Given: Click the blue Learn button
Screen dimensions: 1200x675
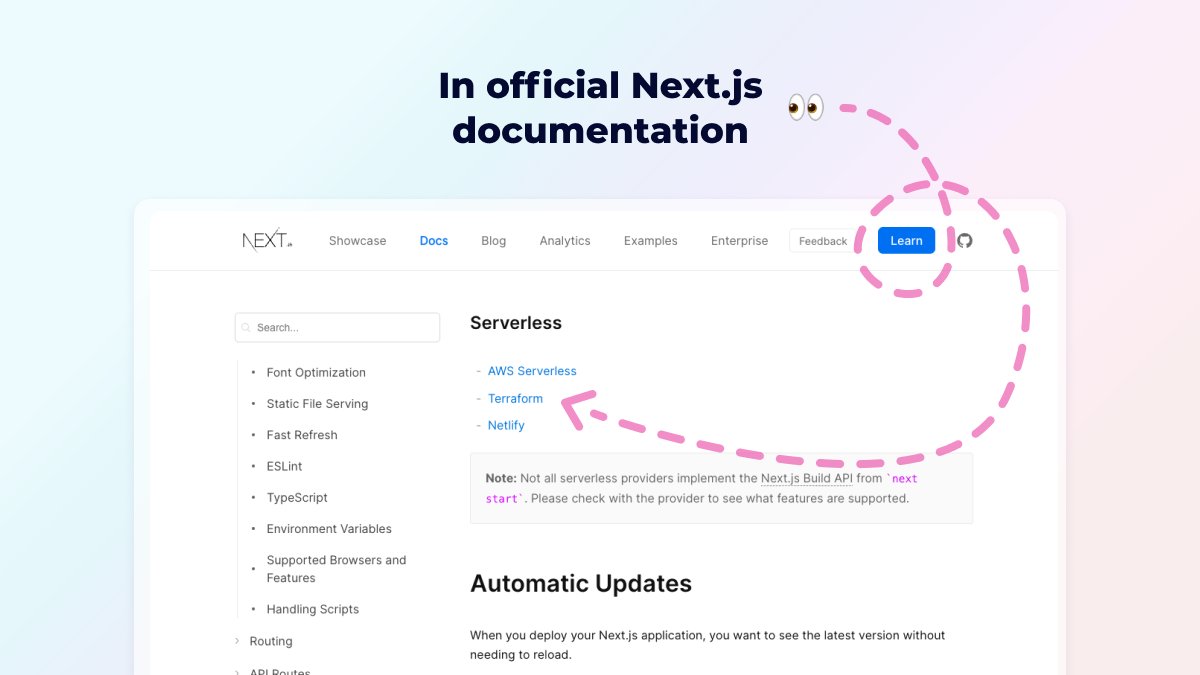Looking at the screenshot, I should pyautogui.click(x=907, y=241).
